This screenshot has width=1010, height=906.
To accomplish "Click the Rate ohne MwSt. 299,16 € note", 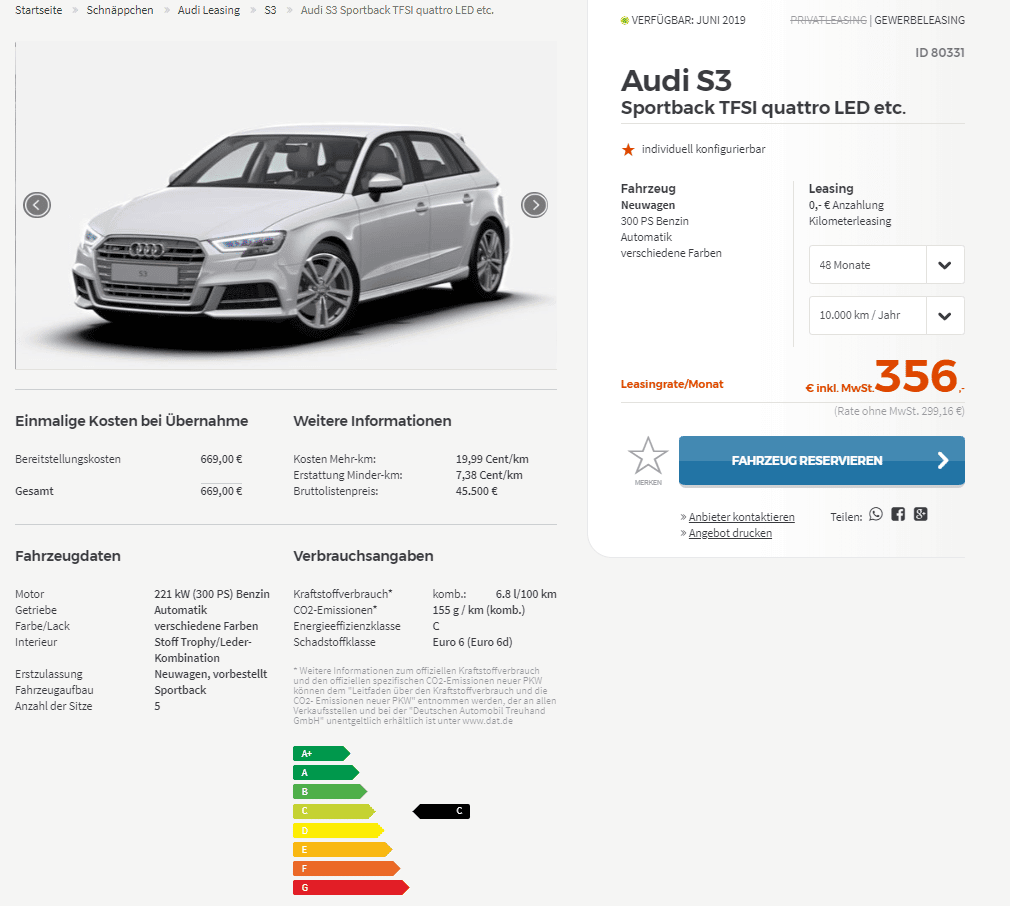I will coord(899,411).
